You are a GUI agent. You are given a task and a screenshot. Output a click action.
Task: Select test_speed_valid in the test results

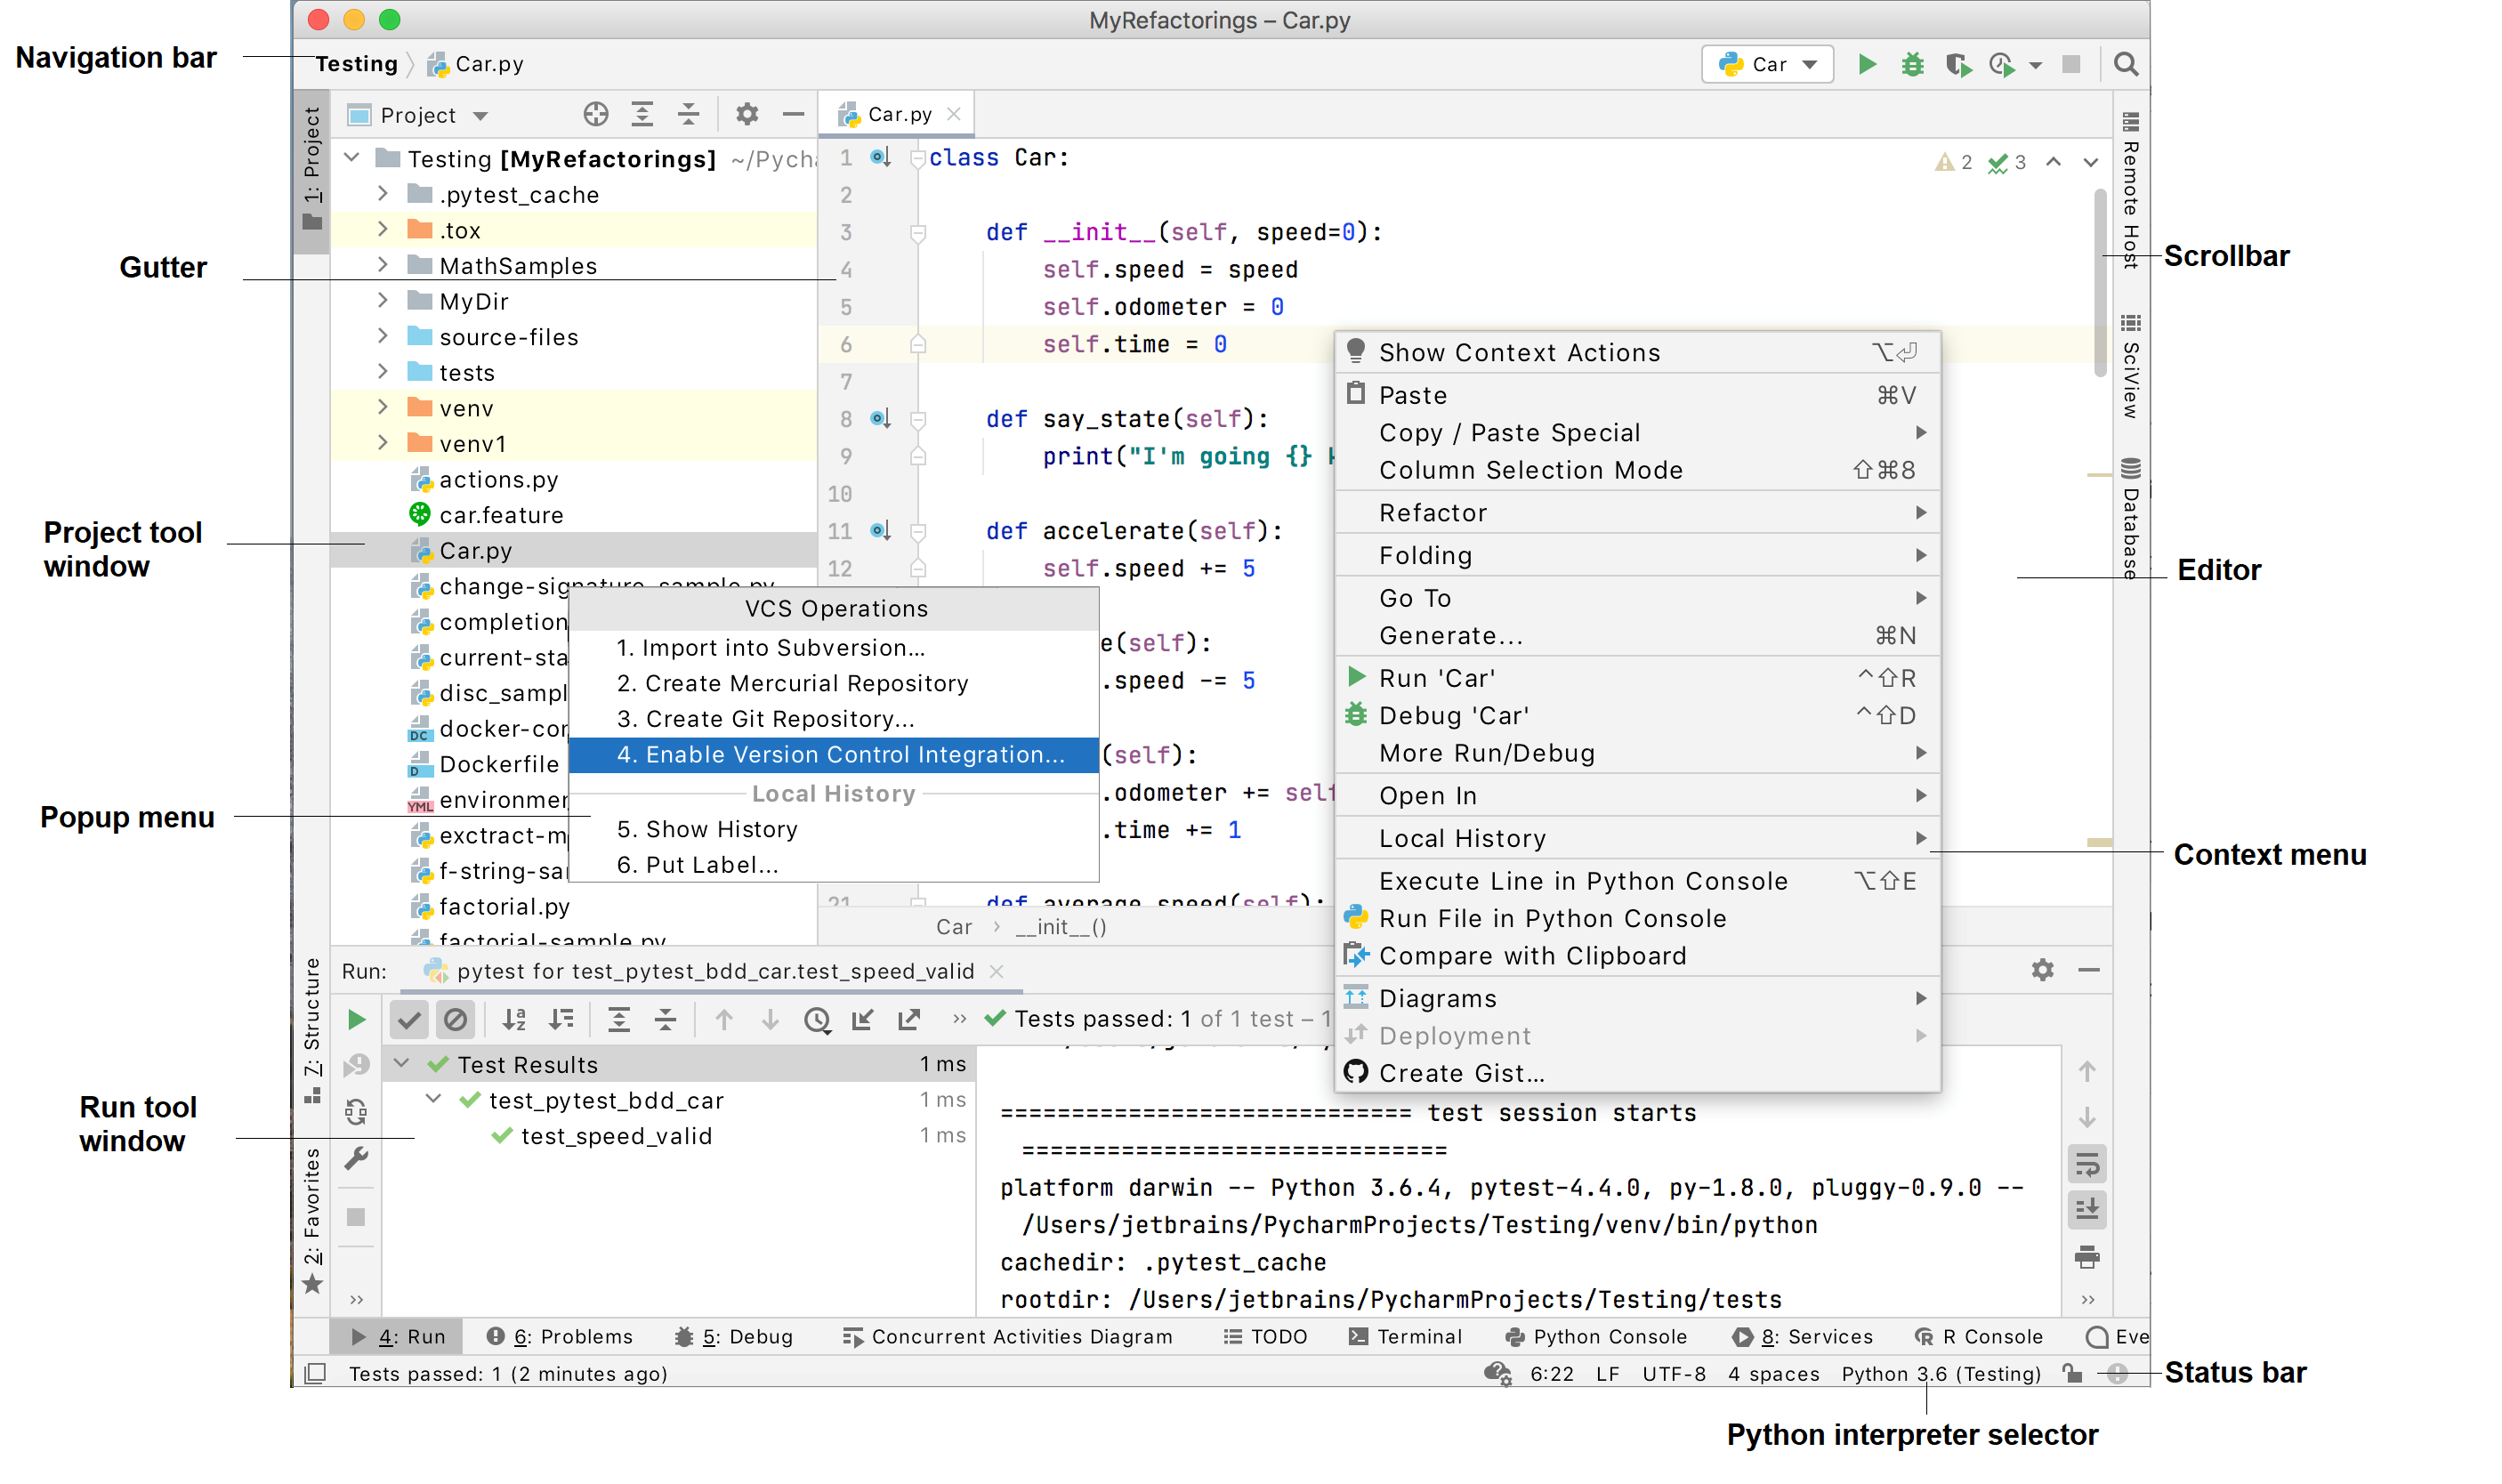(x=616, y=1136)
